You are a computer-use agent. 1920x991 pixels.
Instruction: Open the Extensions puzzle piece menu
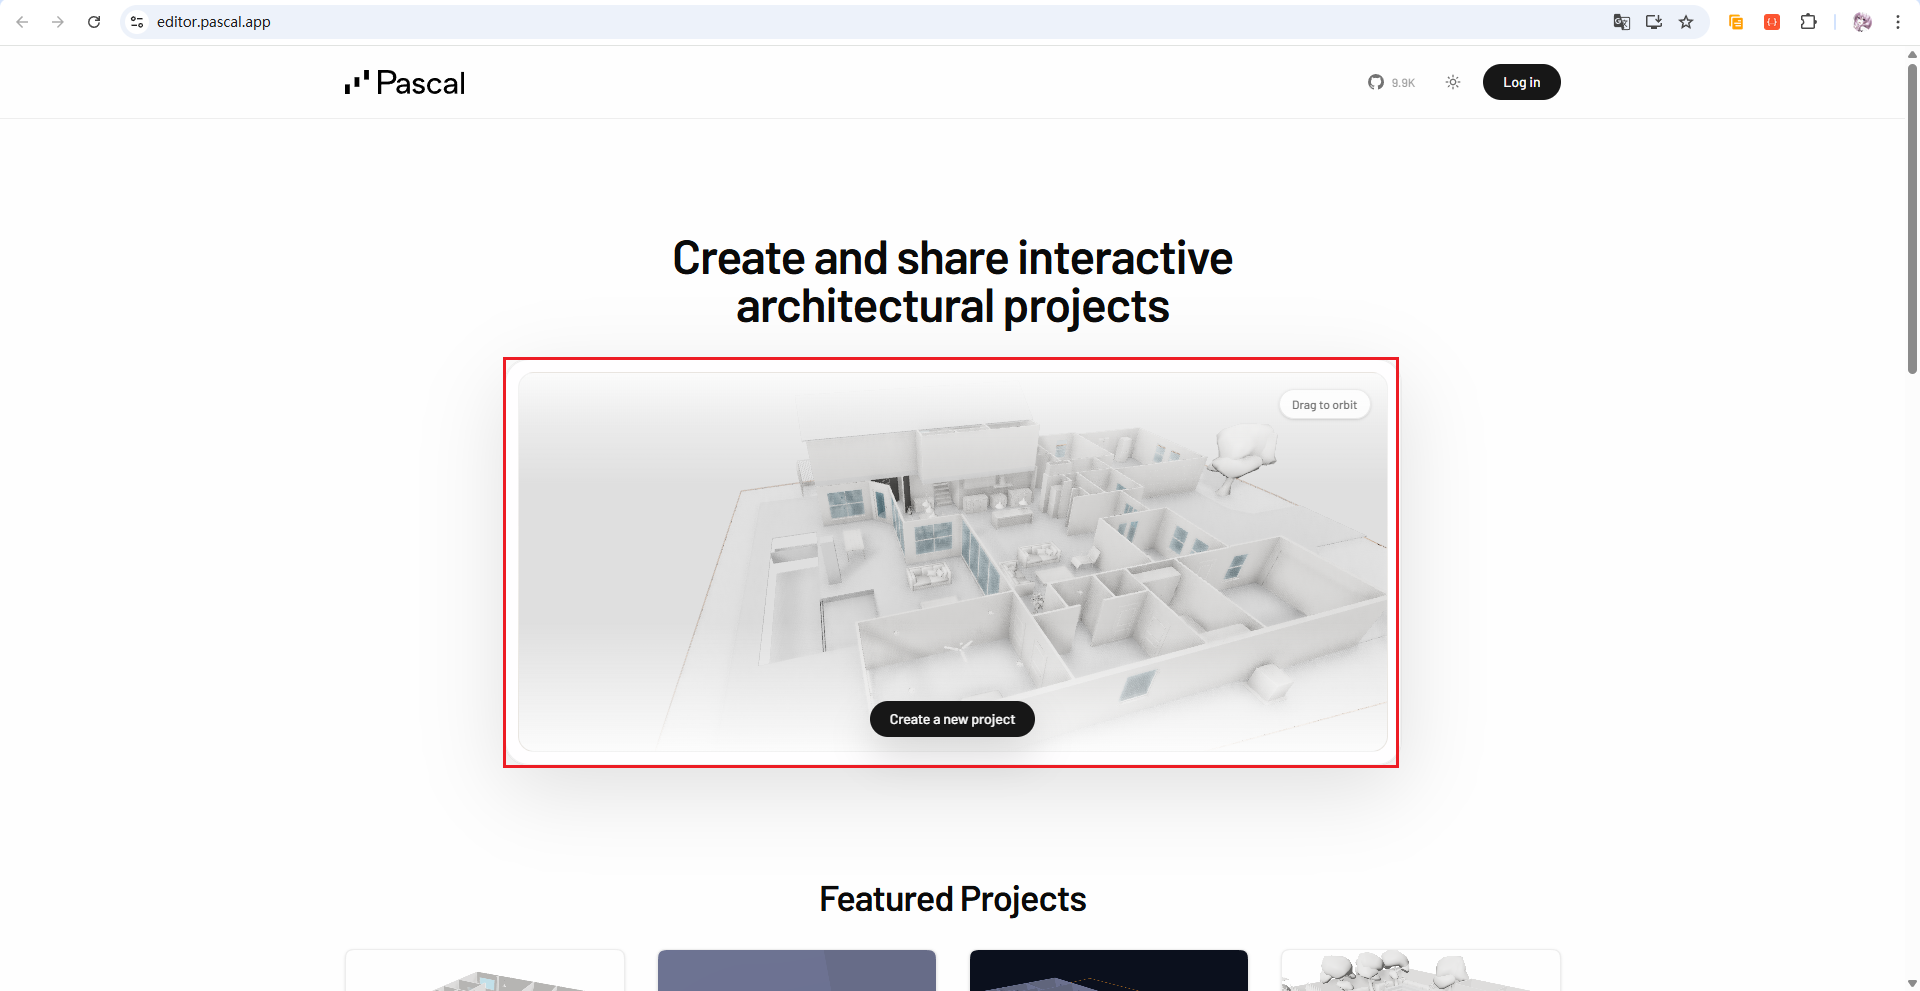tap(1808, 22)
